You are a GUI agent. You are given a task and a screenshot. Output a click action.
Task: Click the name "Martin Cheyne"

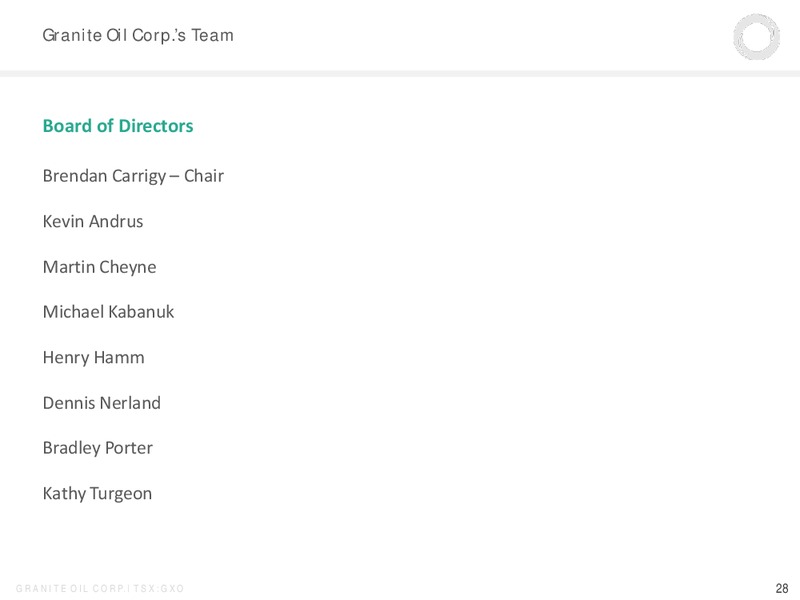point(99,267)
